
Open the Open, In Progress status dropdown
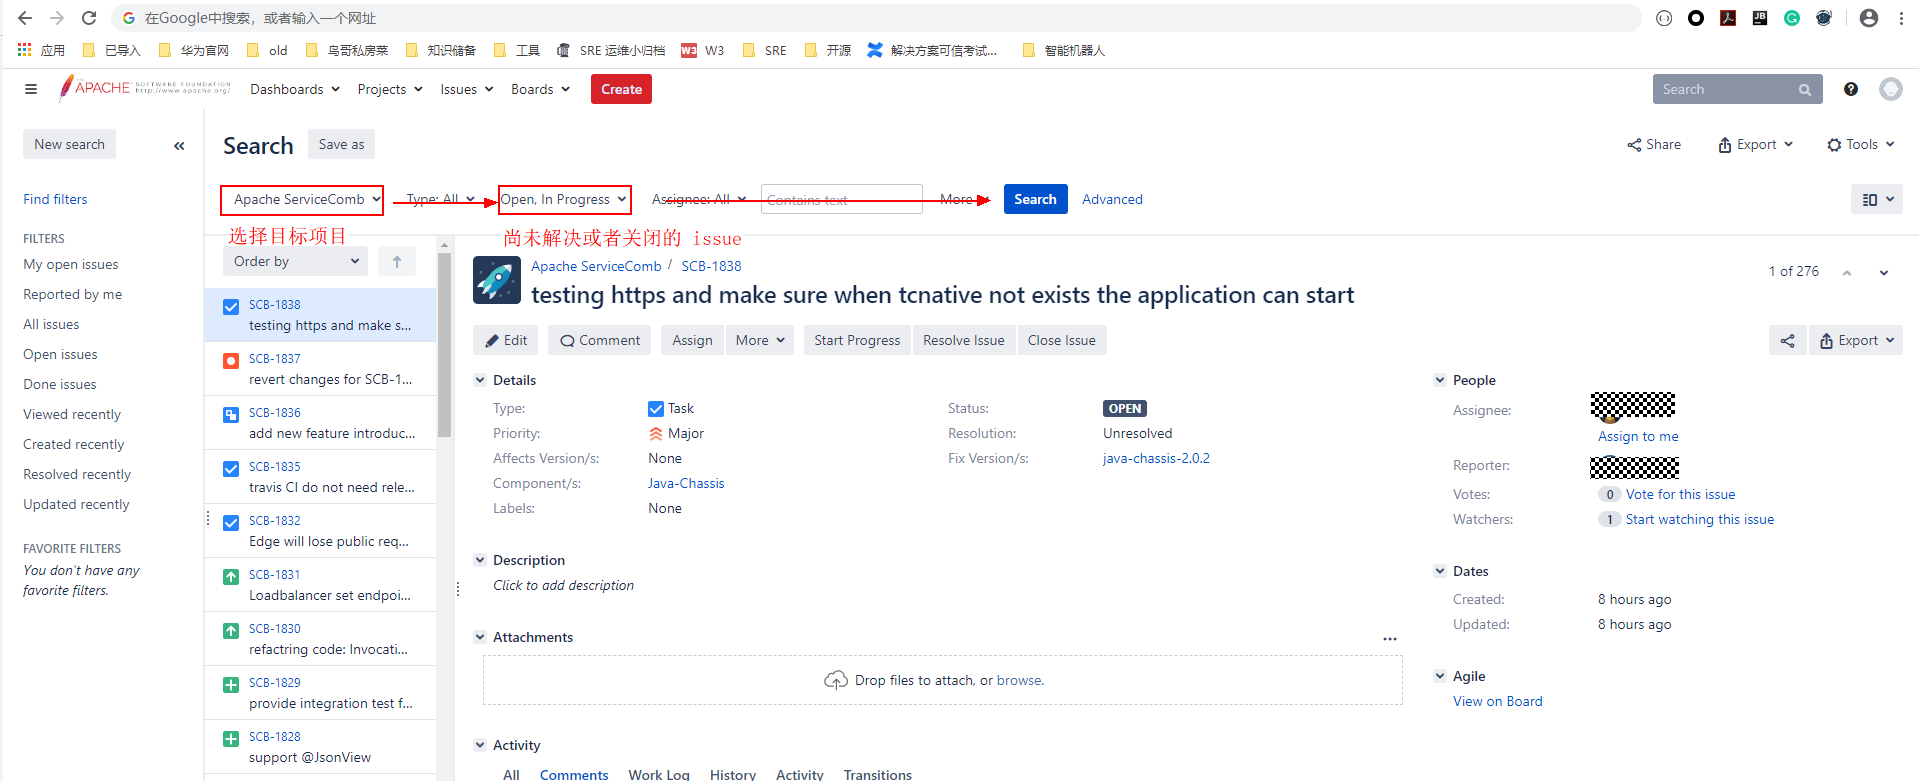(x=565, y=200)
